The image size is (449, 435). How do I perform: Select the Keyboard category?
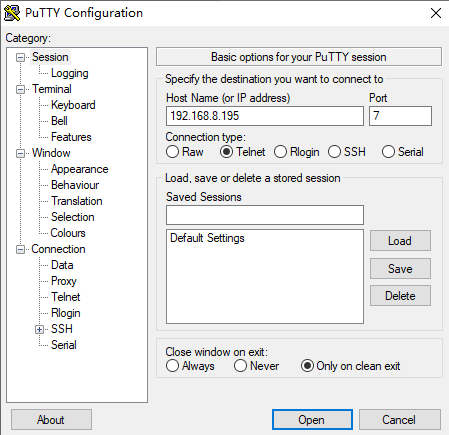(73, 105)
